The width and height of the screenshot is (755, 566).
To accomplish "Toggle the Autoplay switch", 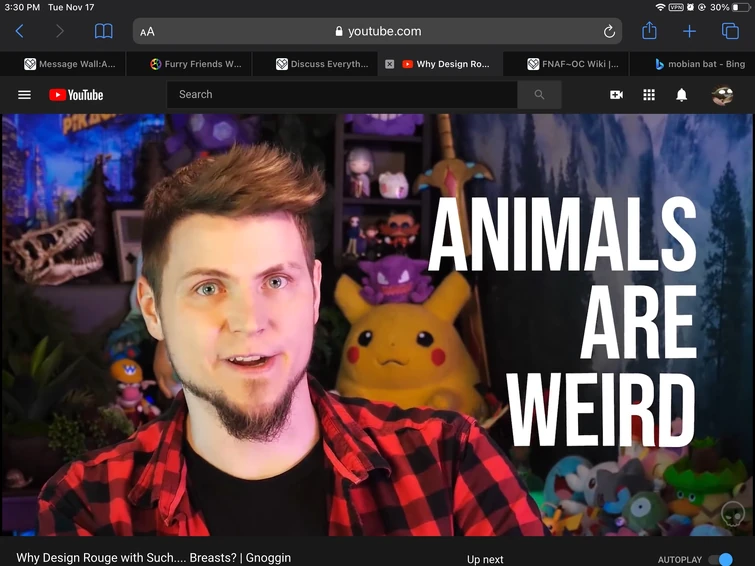I will point(720,559).
